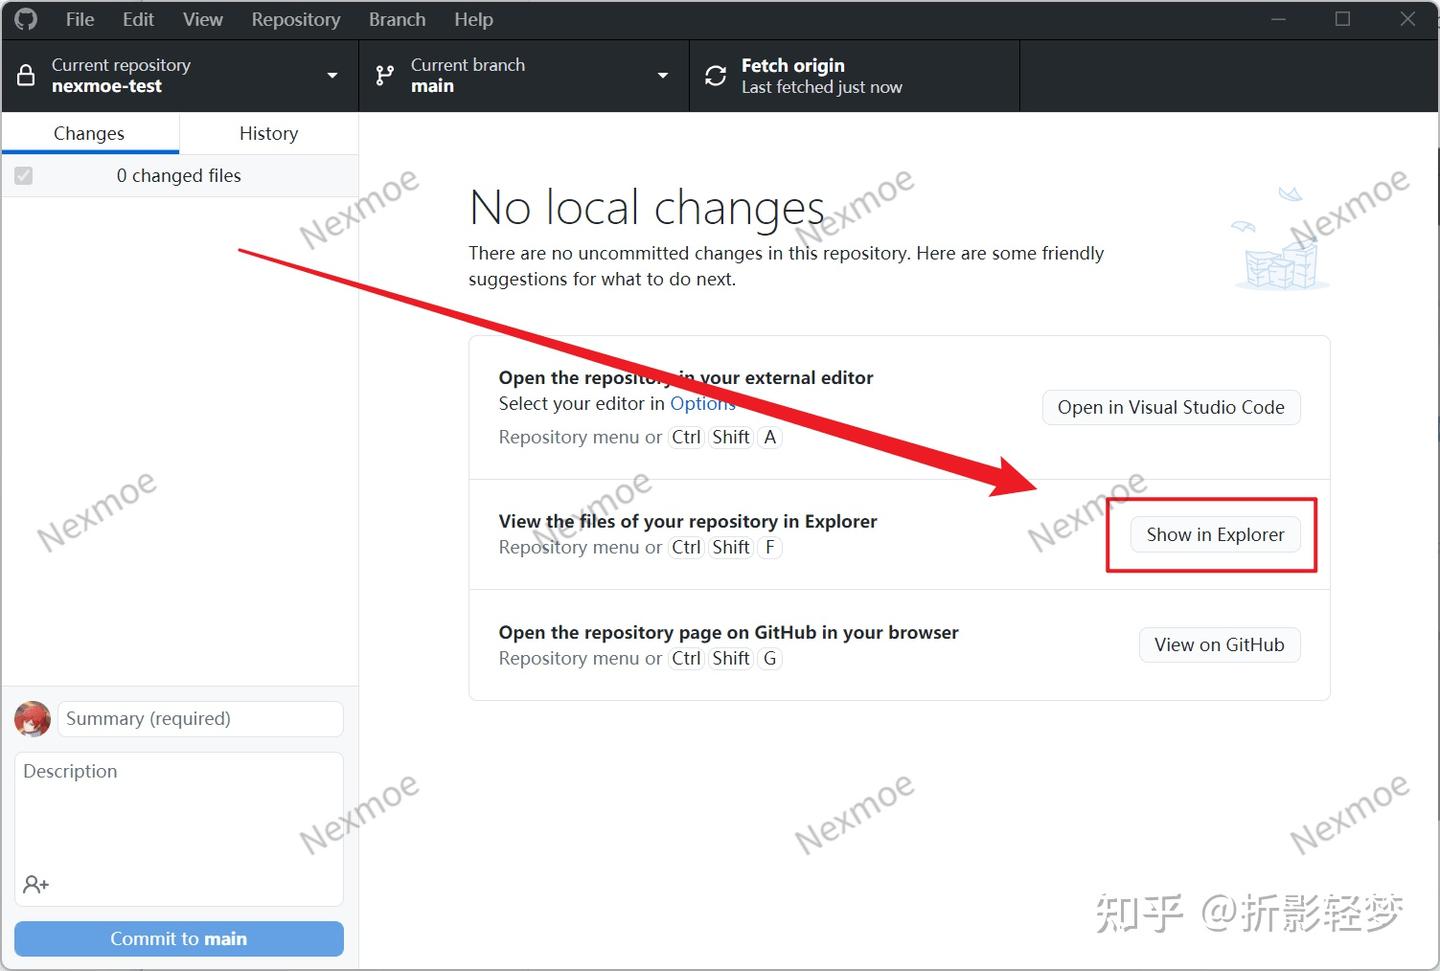Add a co-author using the person icon
This screenshot has height=971, width=1440.
coord(36,884)
